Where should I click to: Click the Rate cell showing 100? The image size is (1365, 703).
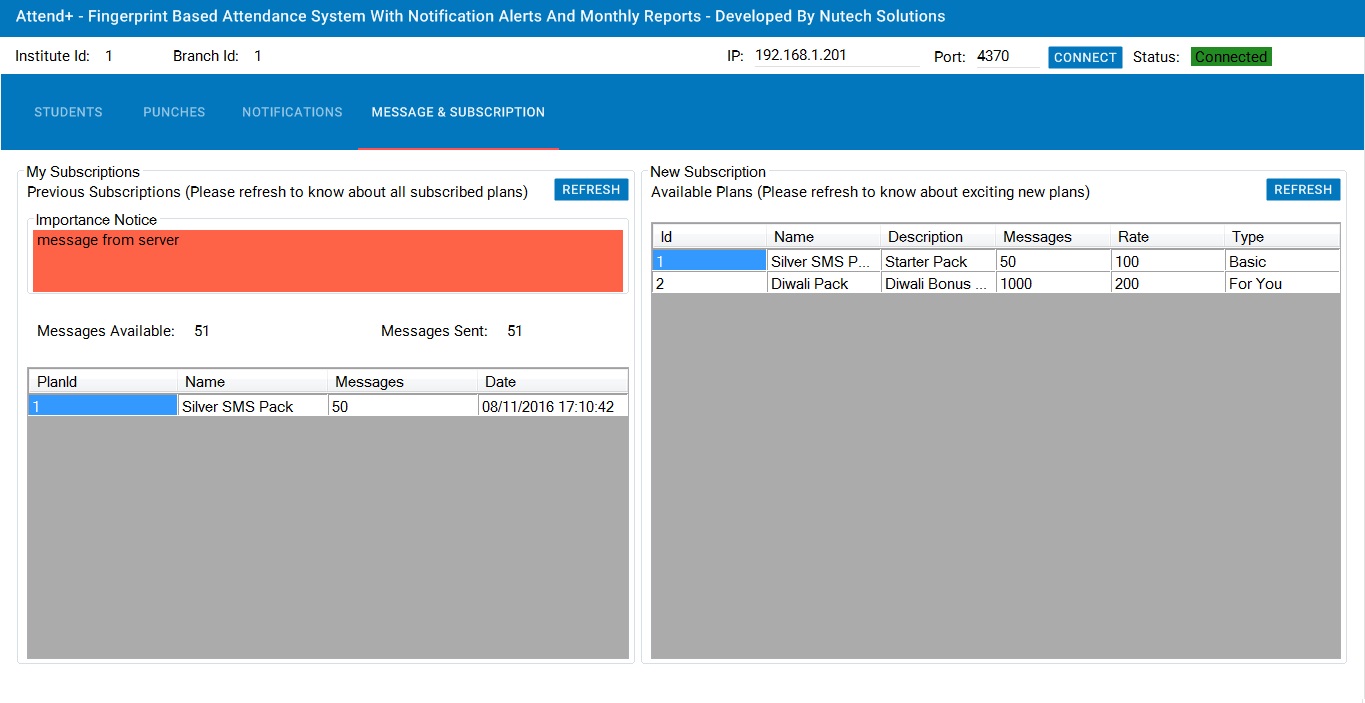(x=1168, y=261)
